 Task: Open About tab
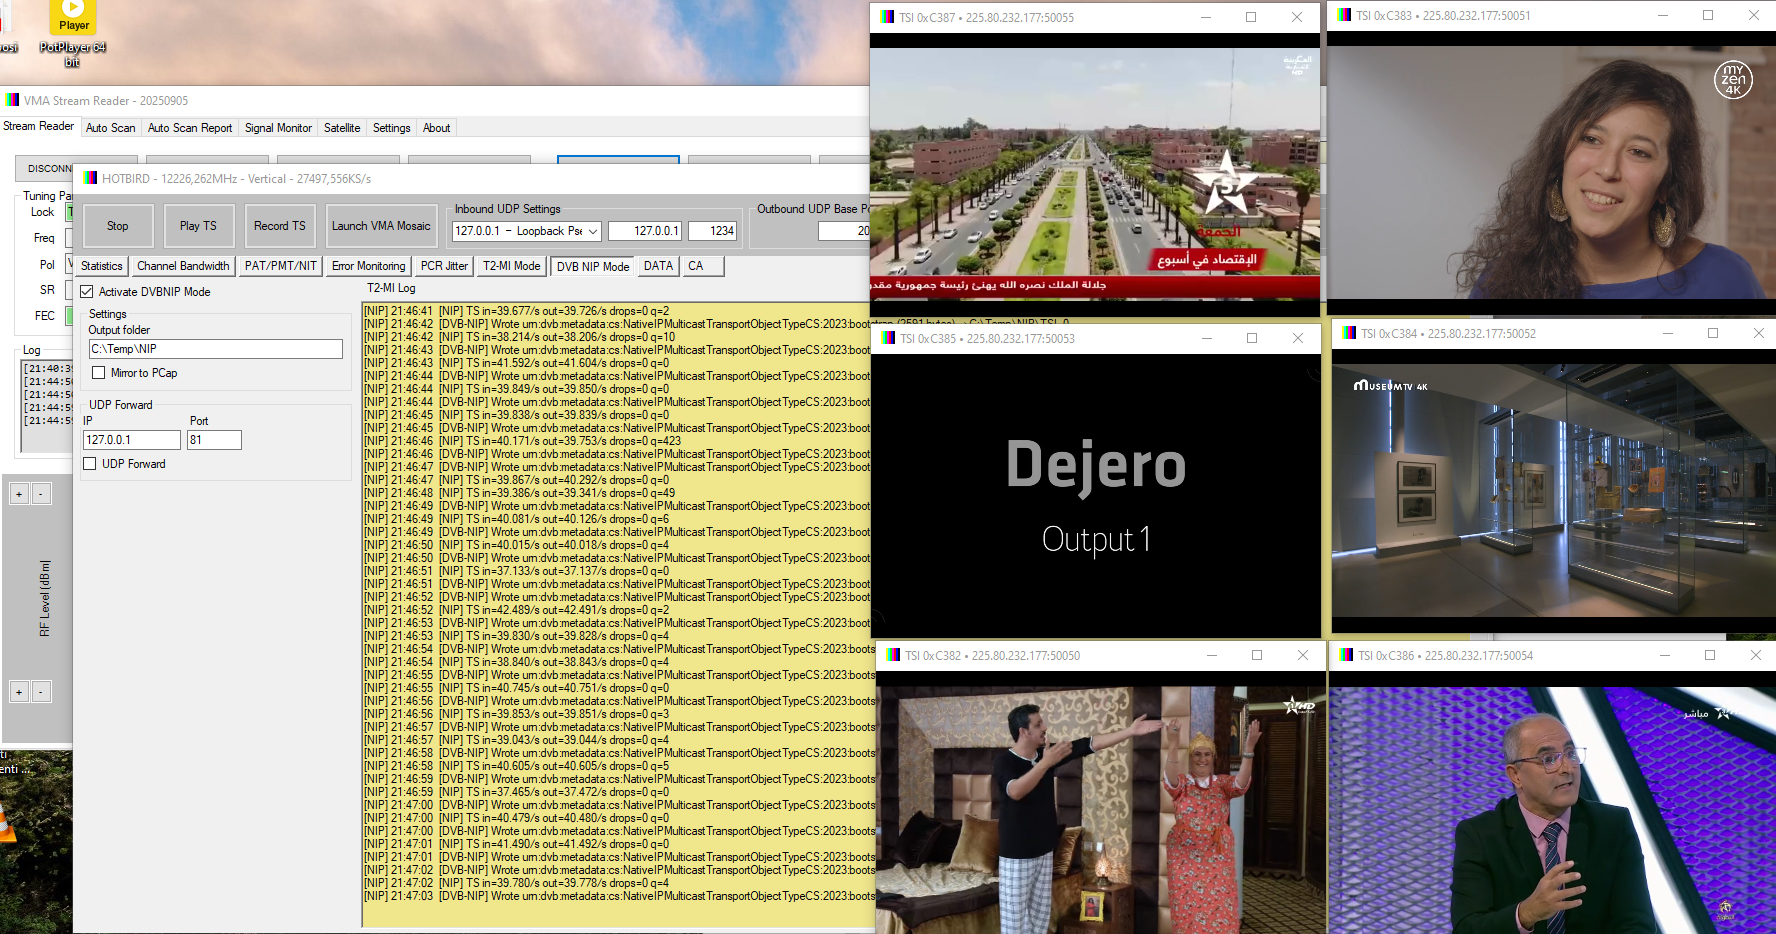click(436, 128)
